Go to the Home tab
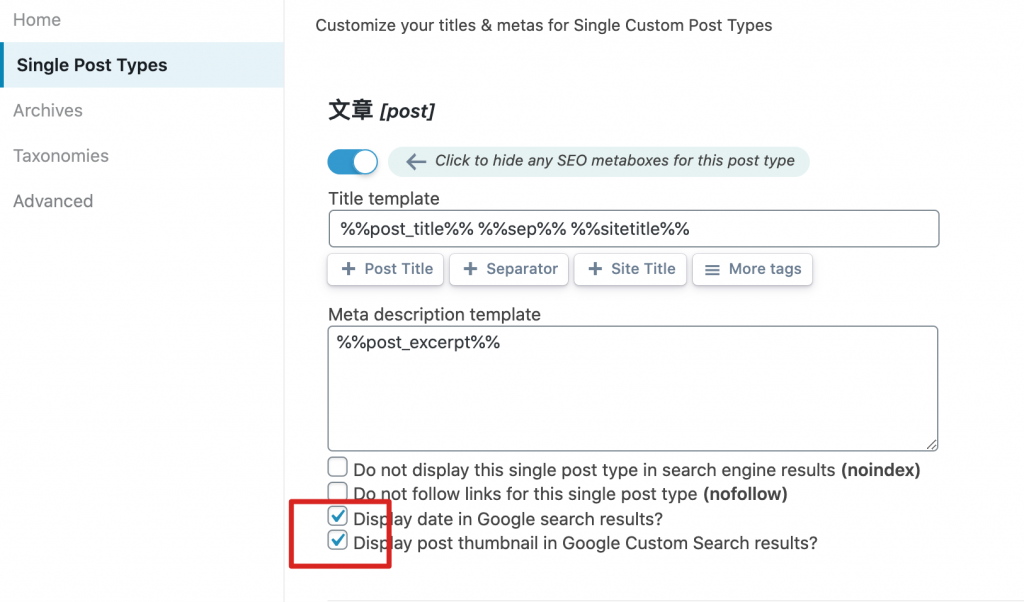The image size is (1024, 602). click(x=37, y=20)
